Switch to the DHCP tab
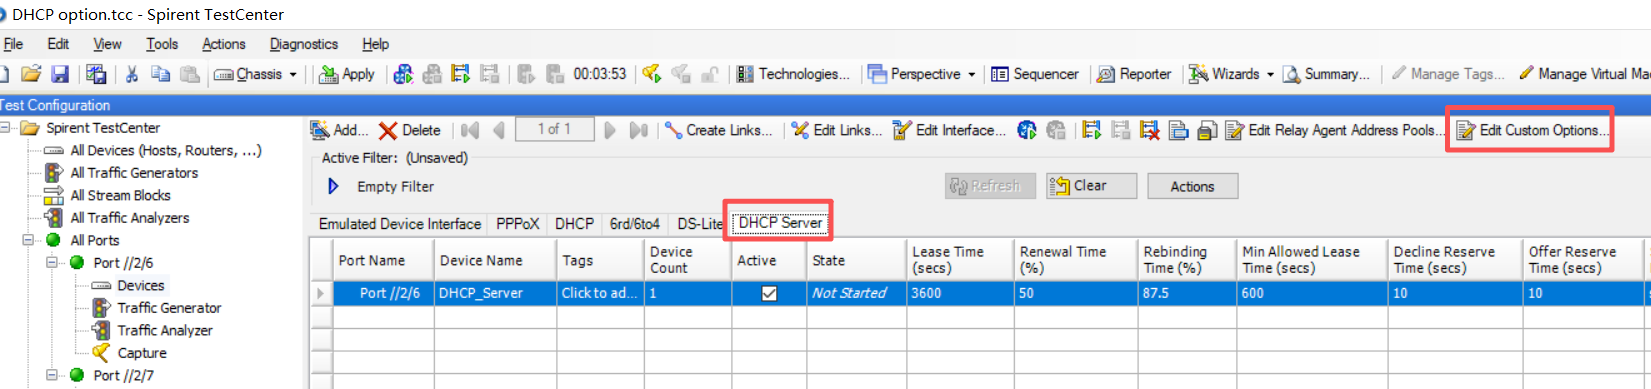 tap(575, 224)
